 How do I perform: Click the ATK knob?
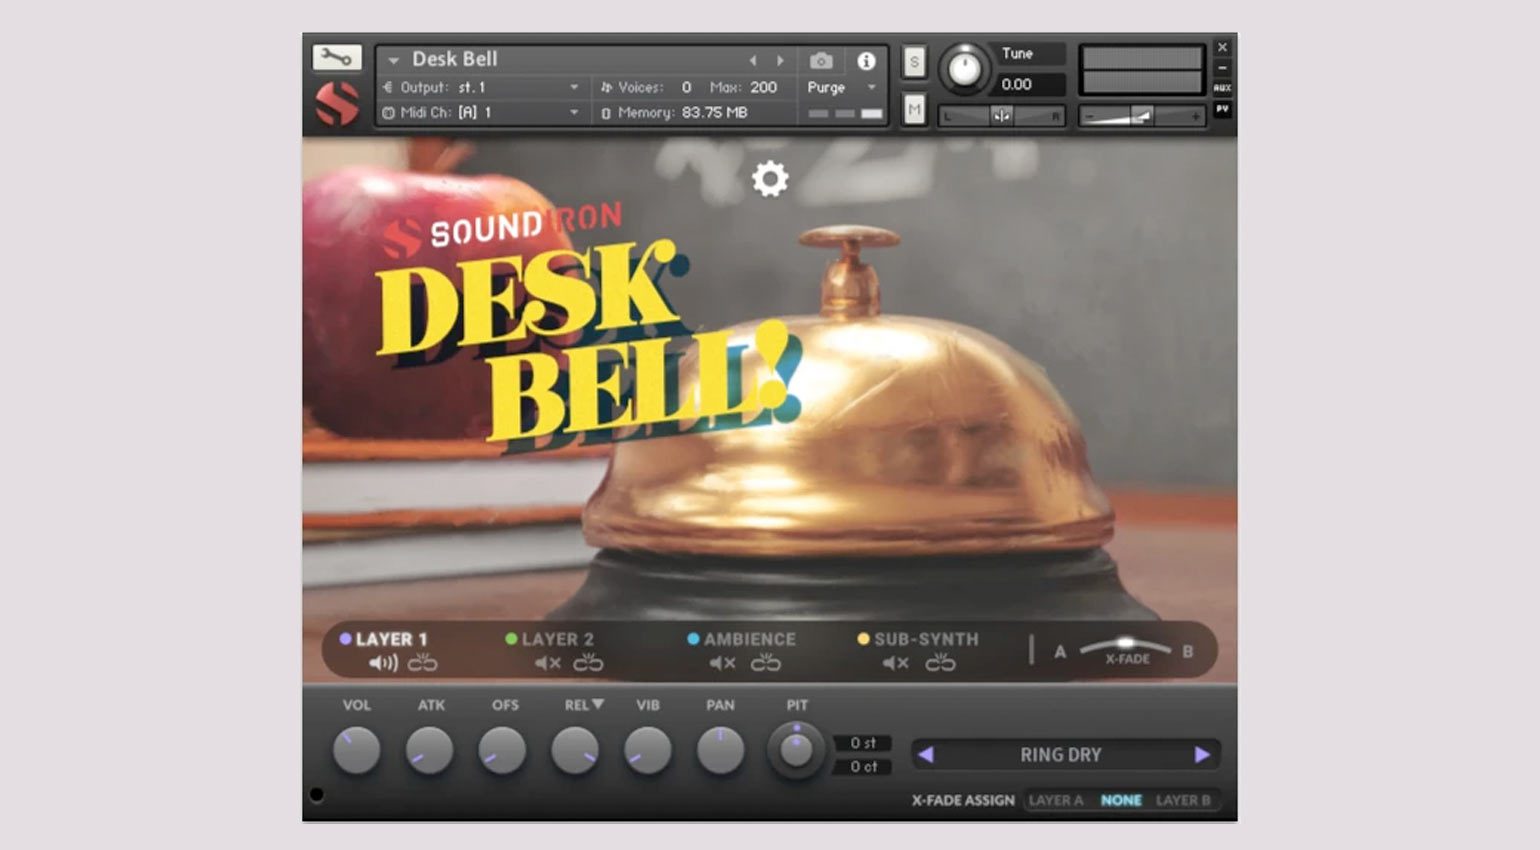point(429,751)
